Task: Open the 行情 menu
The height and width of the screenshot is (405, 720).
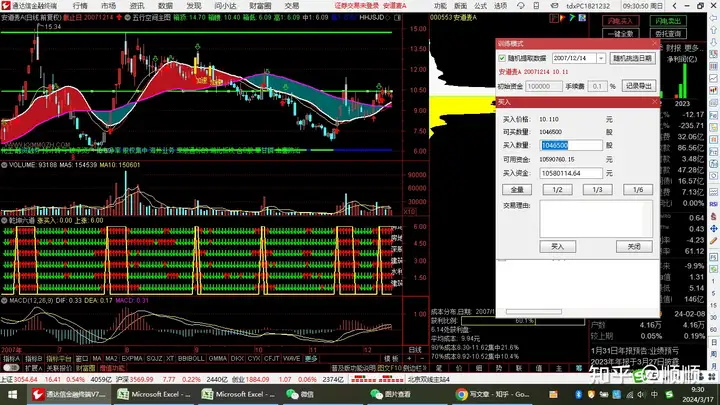Action: (x=80, y=6)
